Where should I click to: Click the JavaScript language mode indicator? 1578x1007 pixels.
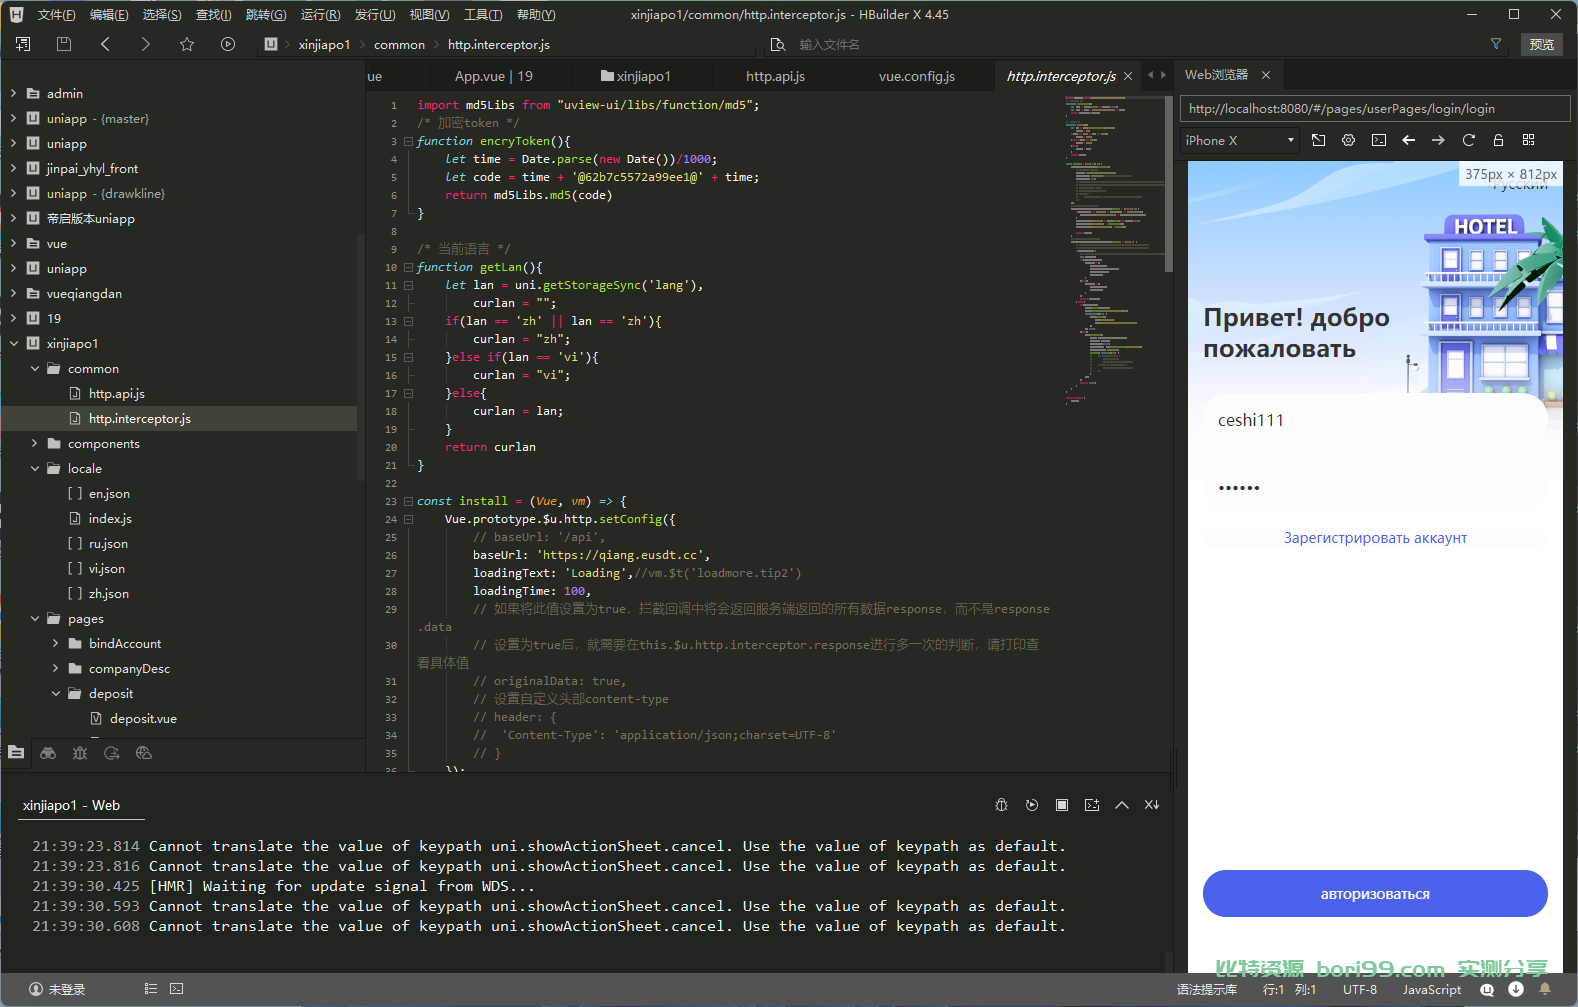coord(1431,989)
